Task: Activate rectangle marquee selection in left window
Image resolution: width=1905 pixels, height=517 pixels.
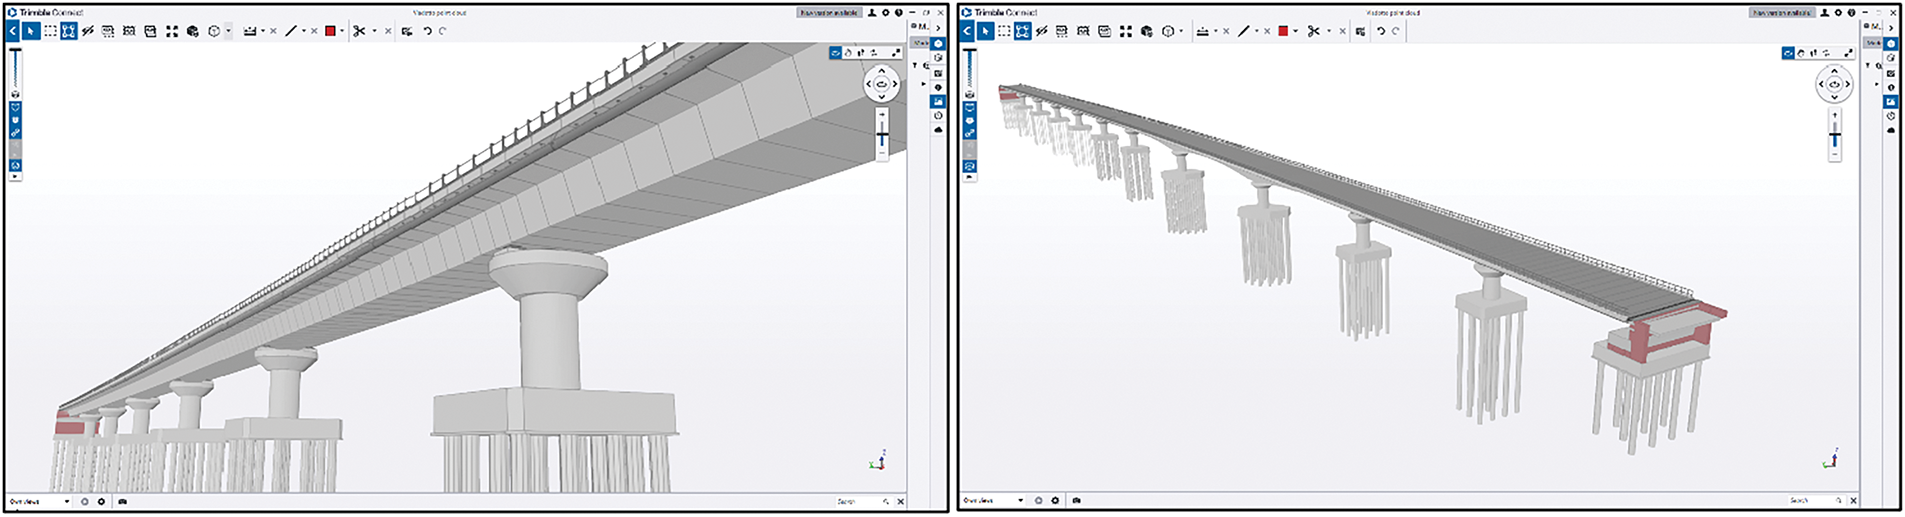Action: point(50,31)
